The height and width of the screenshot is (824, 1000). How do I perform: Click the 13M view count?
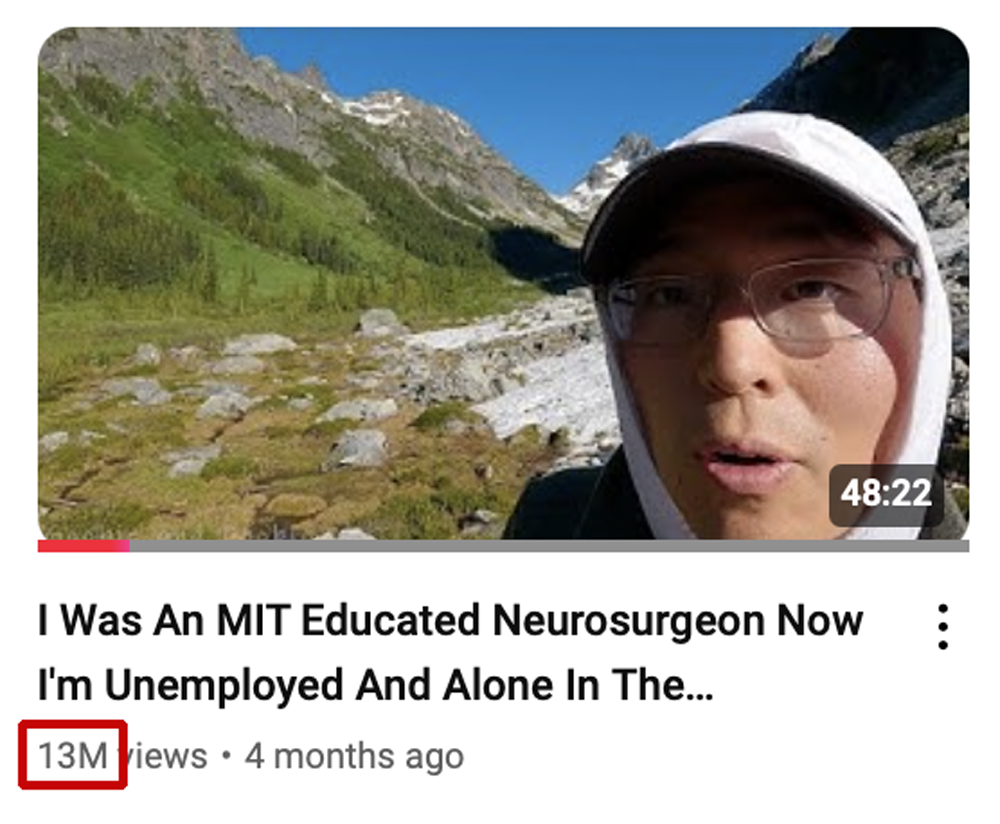pyautogui.click(x=73, y=756)
